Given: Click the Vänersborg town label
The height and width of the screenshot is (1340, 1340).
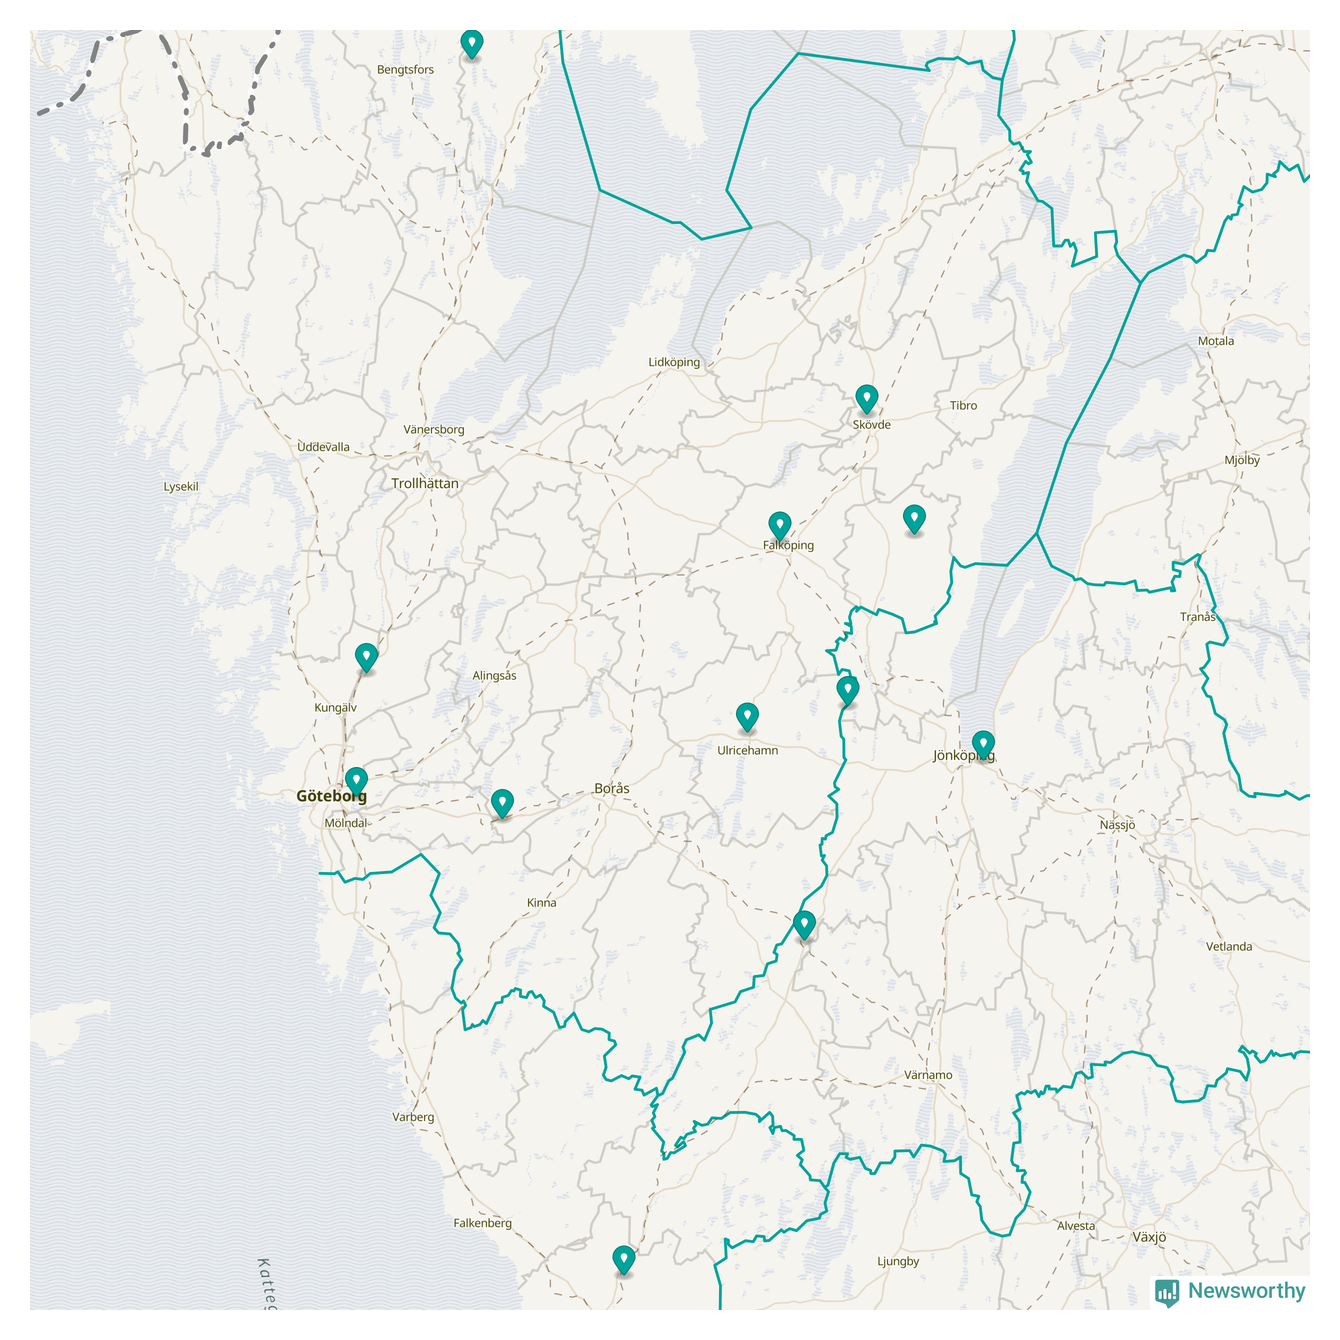Looking at the screenshot, I should click(x=434, y=430).
